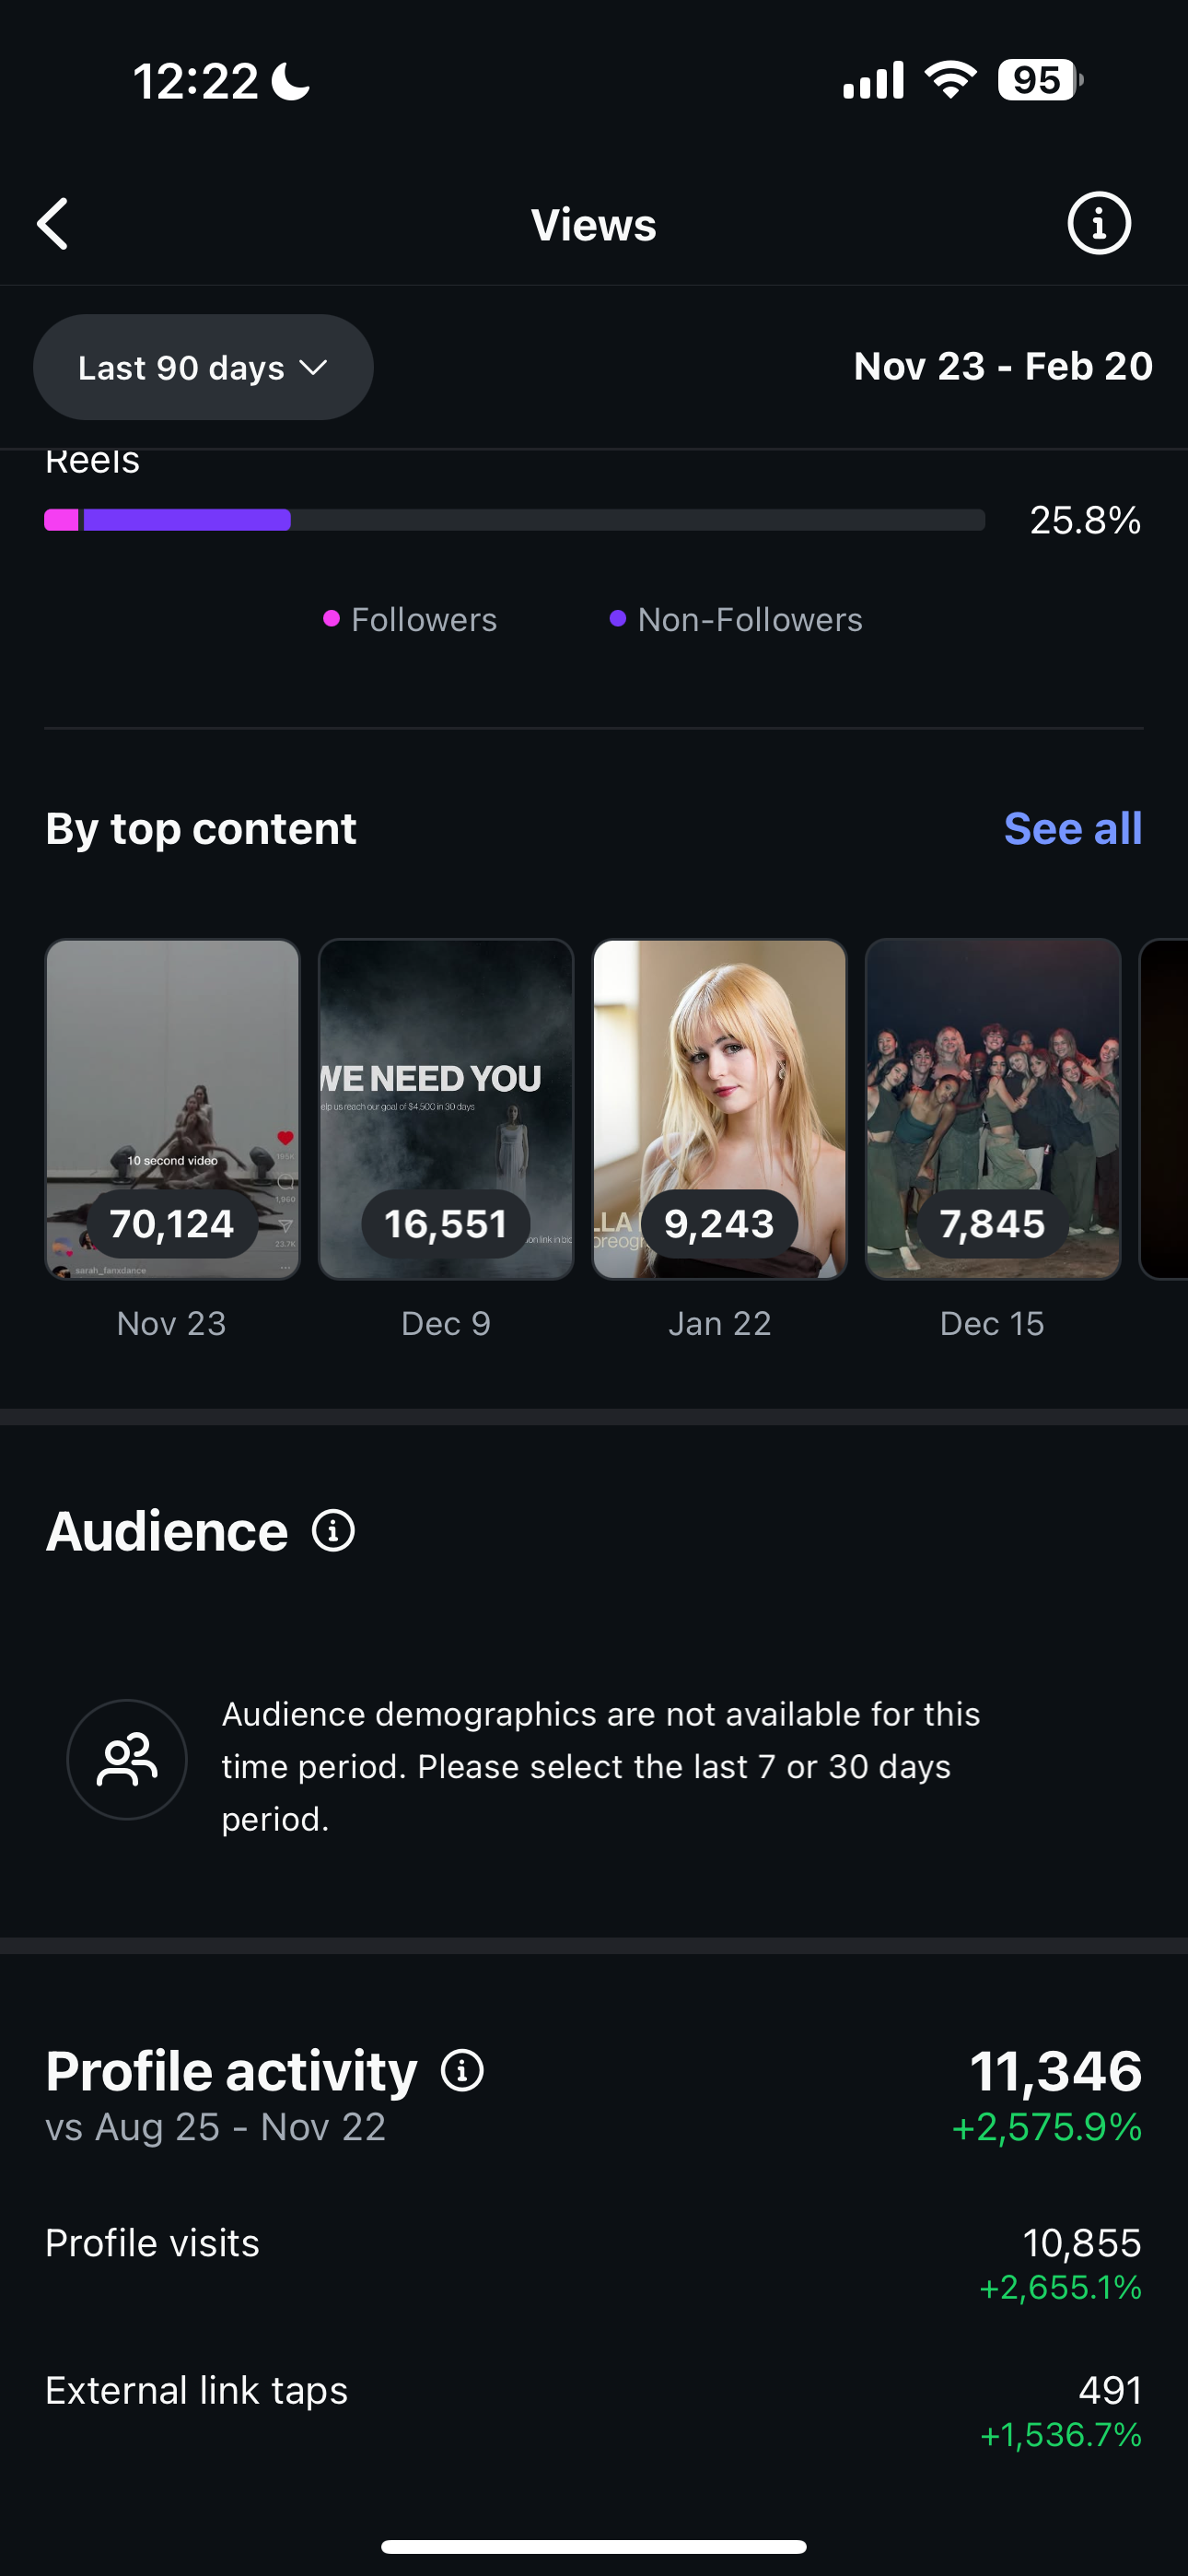Tap the moon focus mode icon

[x=292, y=81]
